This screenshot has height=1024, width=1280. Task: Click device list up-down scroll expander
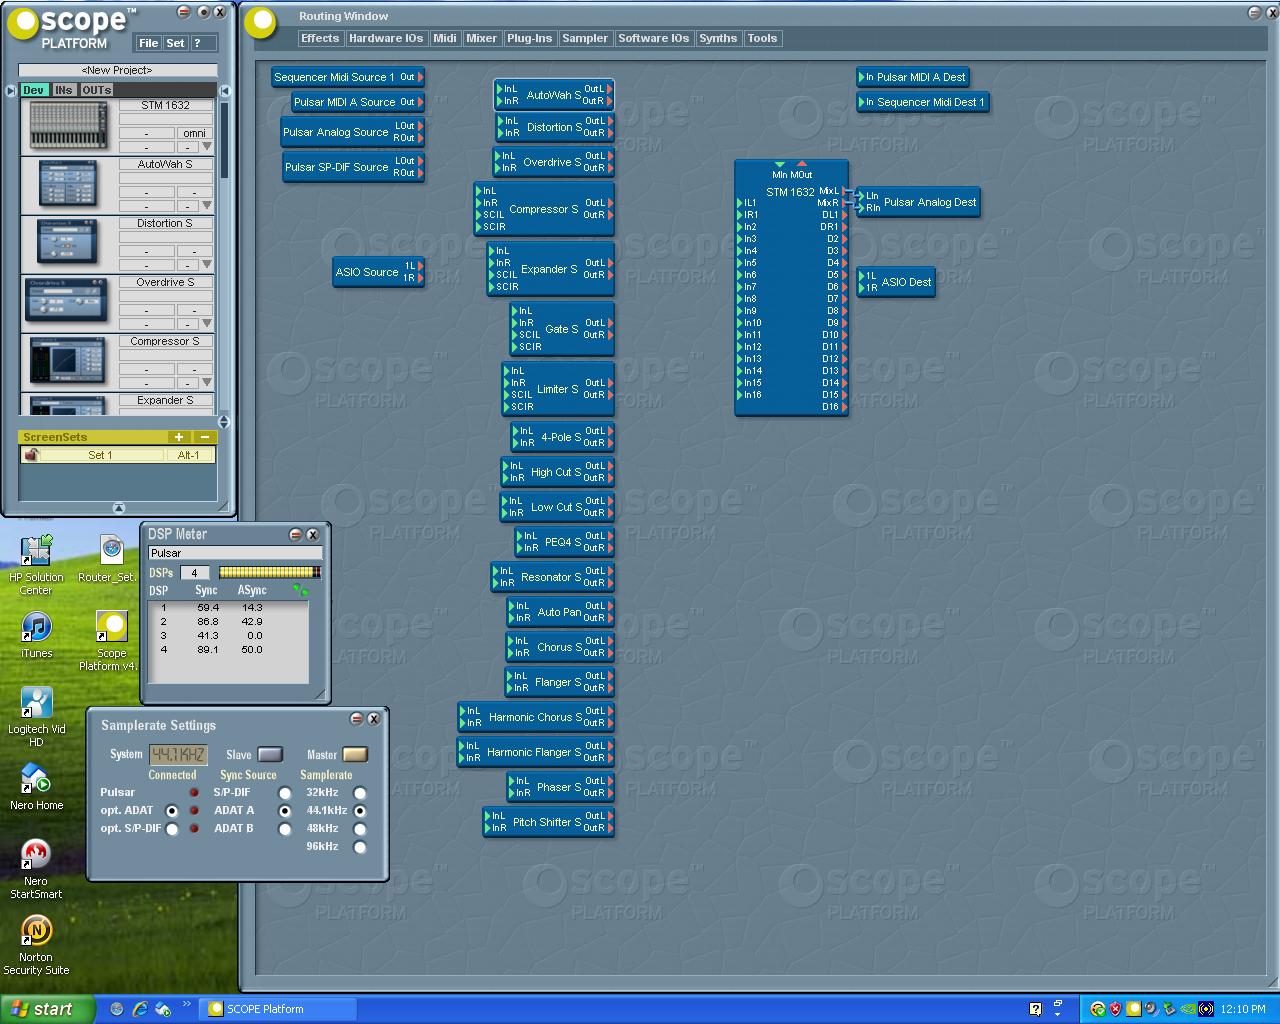[224, 421]
